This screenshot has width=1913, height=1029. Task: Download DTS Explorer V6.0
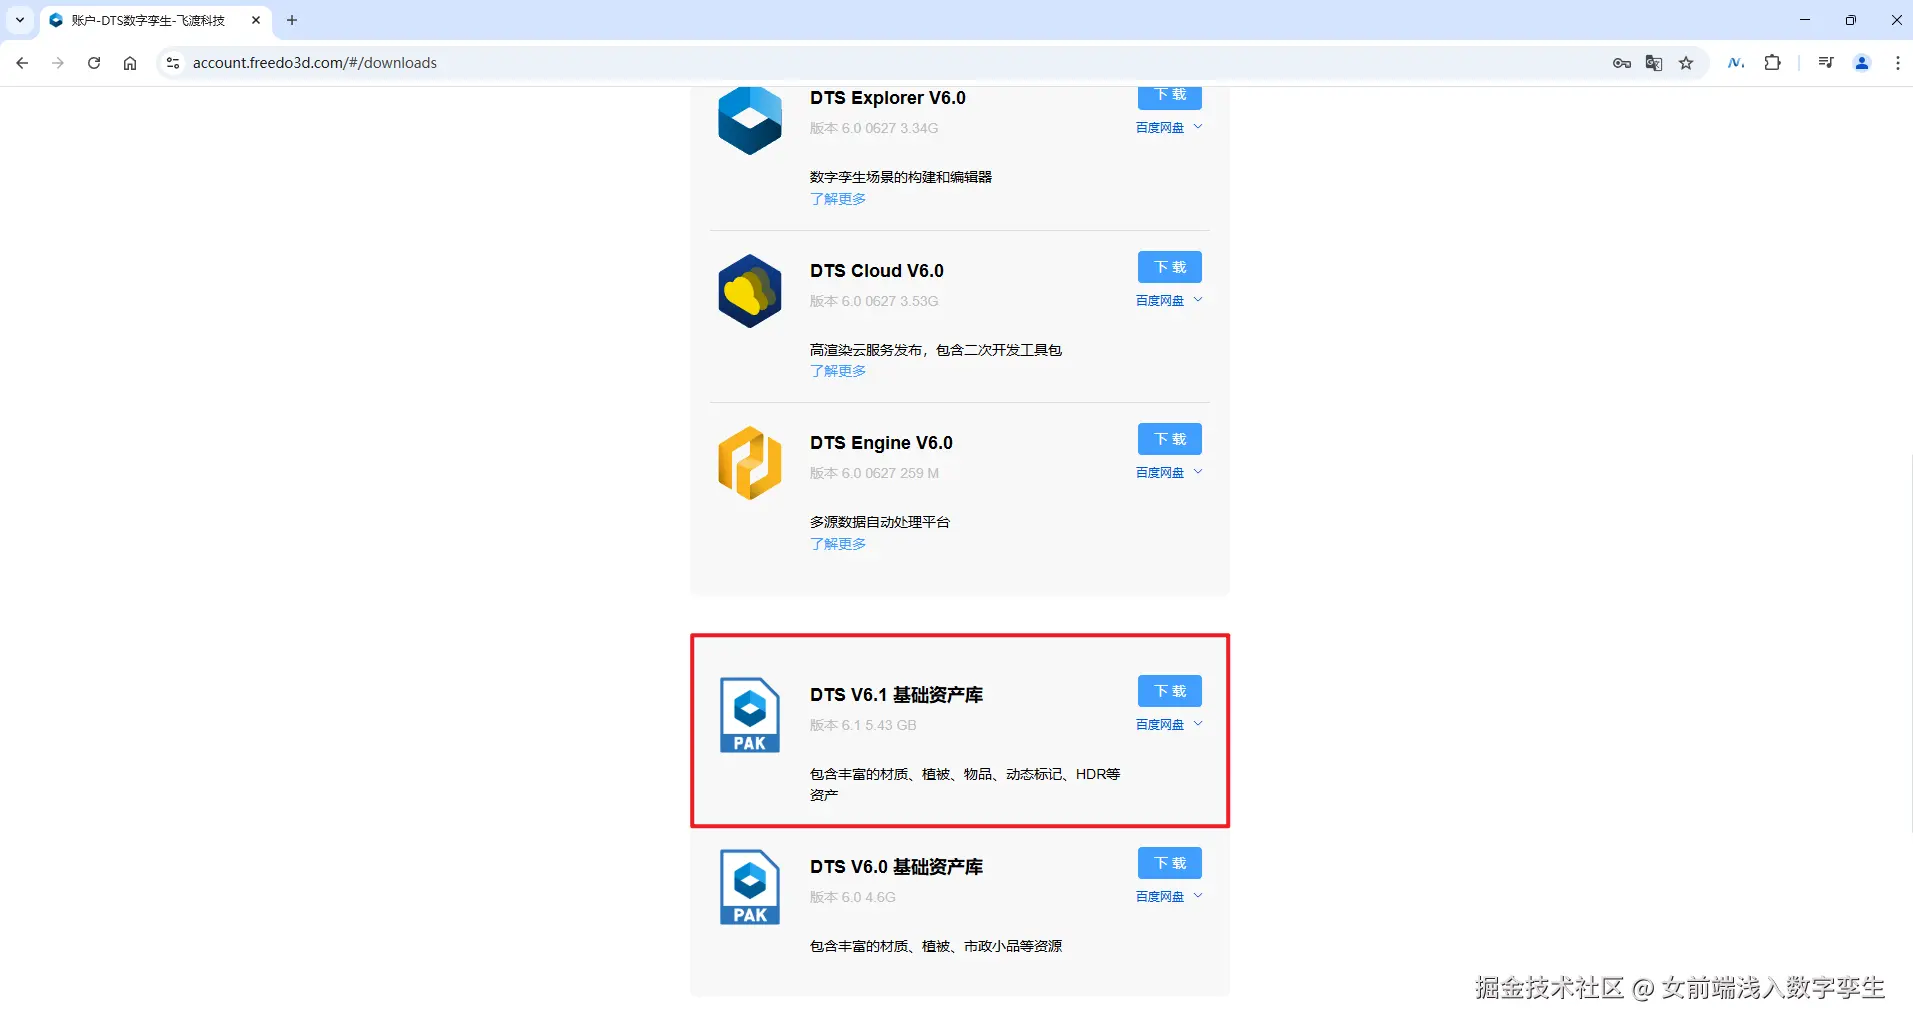(1170, 96)
